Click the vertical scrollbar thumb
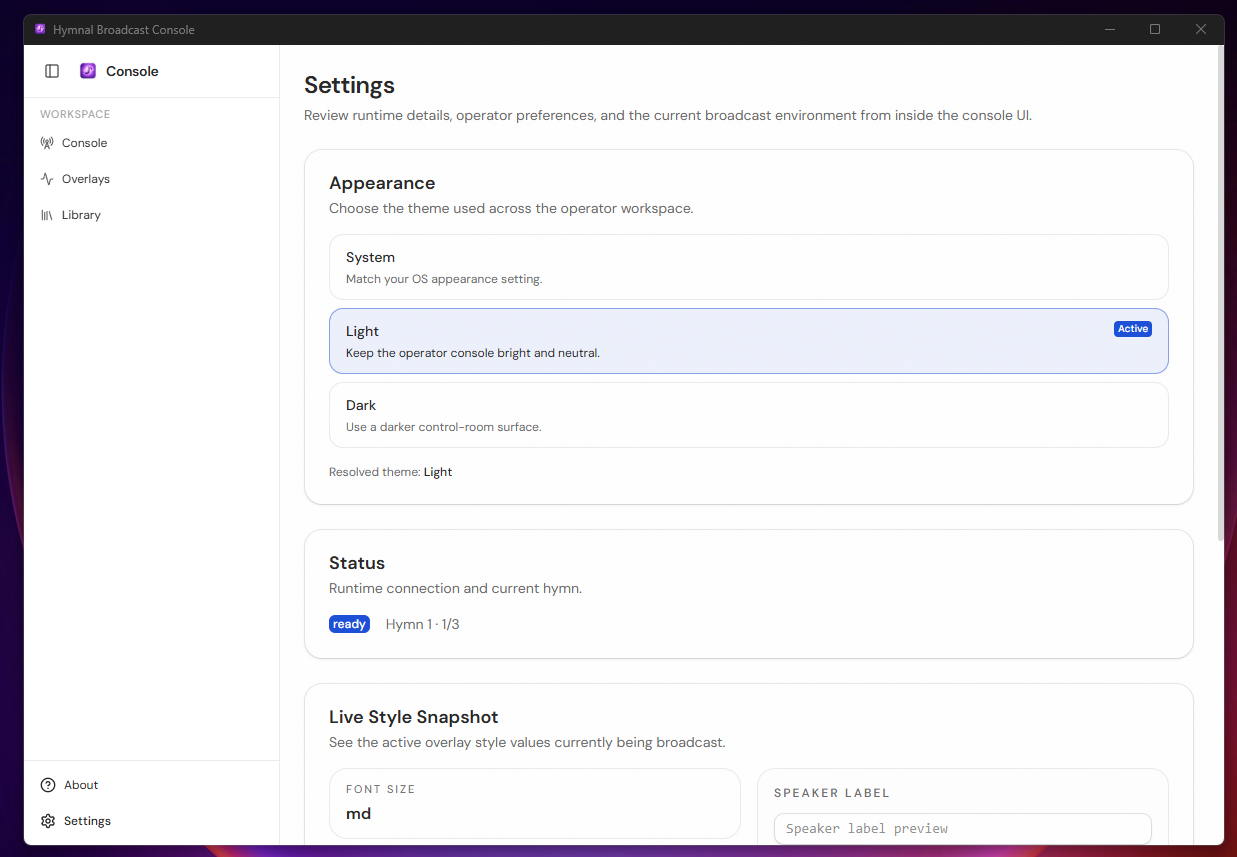This screenshot has height=857, width=1237. (1220, 293)
